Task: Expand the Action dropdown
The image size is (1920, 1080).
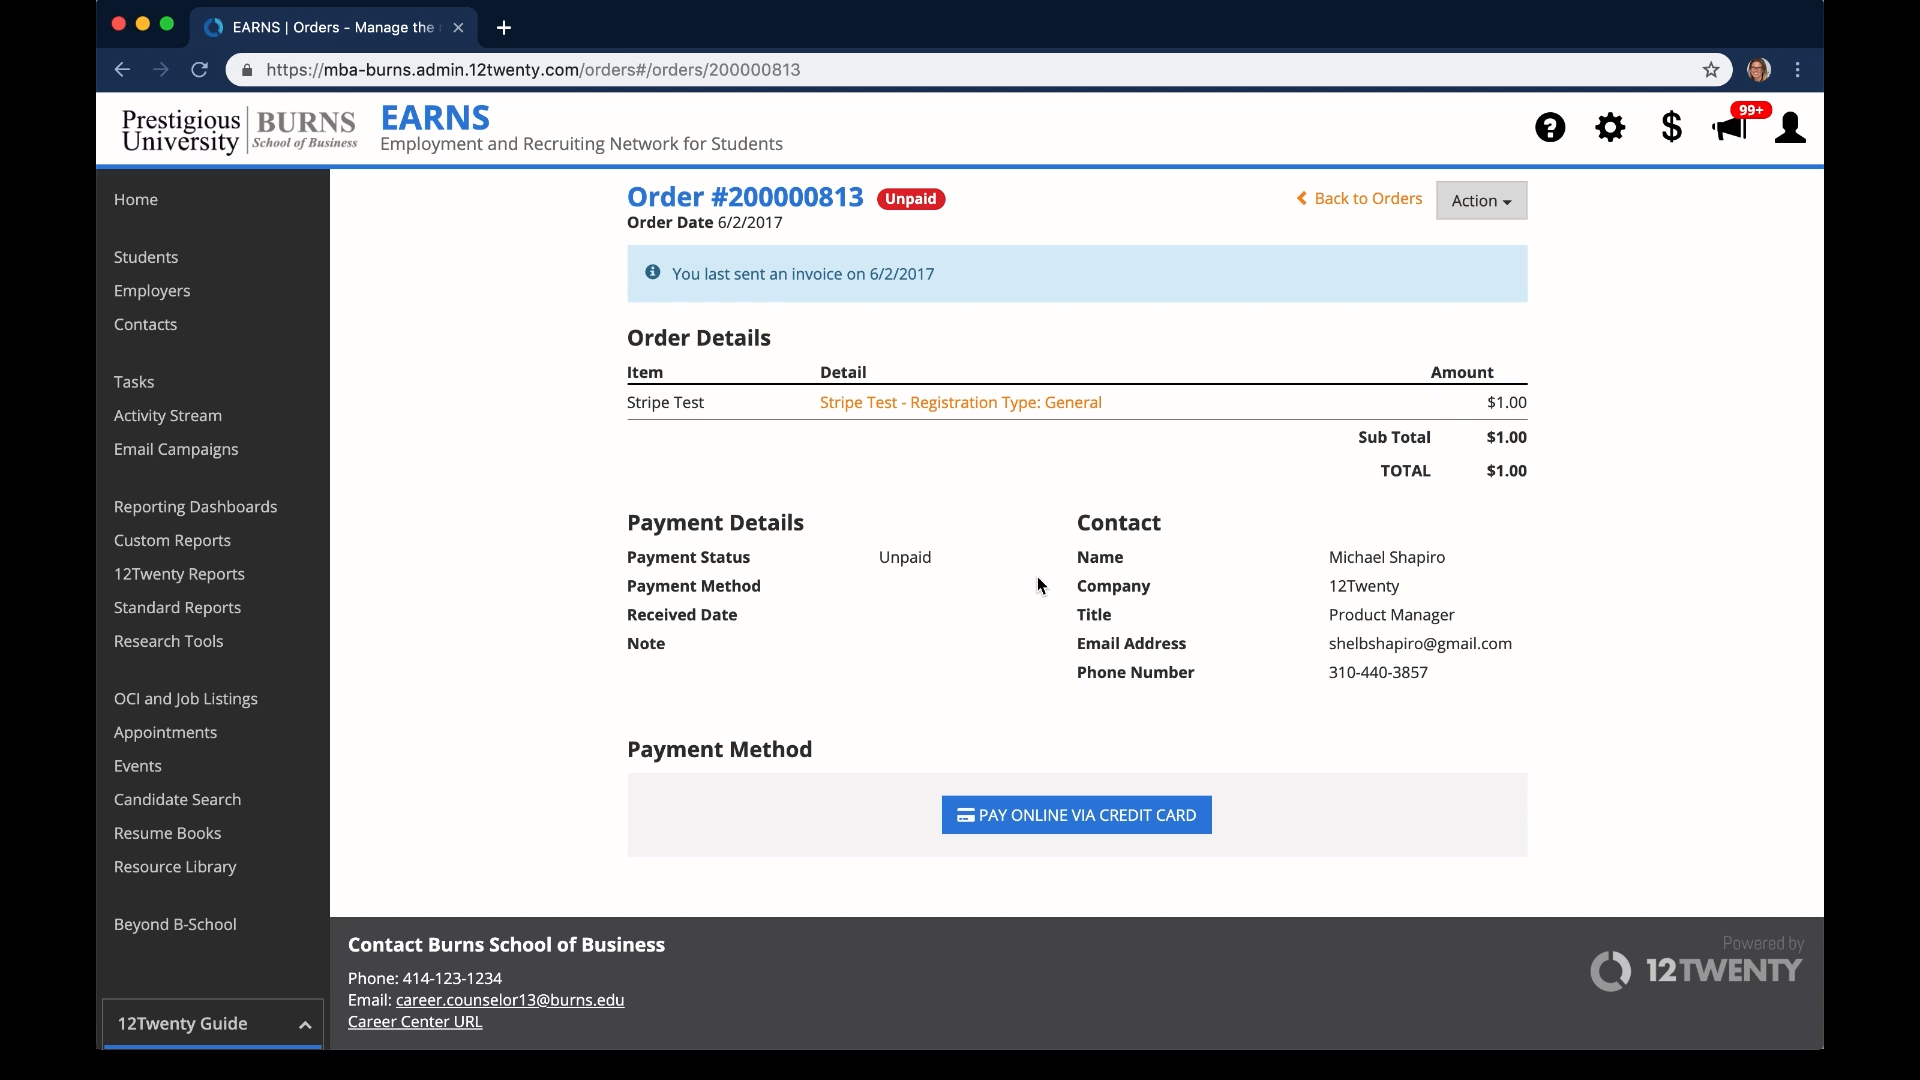Action: pyautogui.click(x=1481, y=201)
